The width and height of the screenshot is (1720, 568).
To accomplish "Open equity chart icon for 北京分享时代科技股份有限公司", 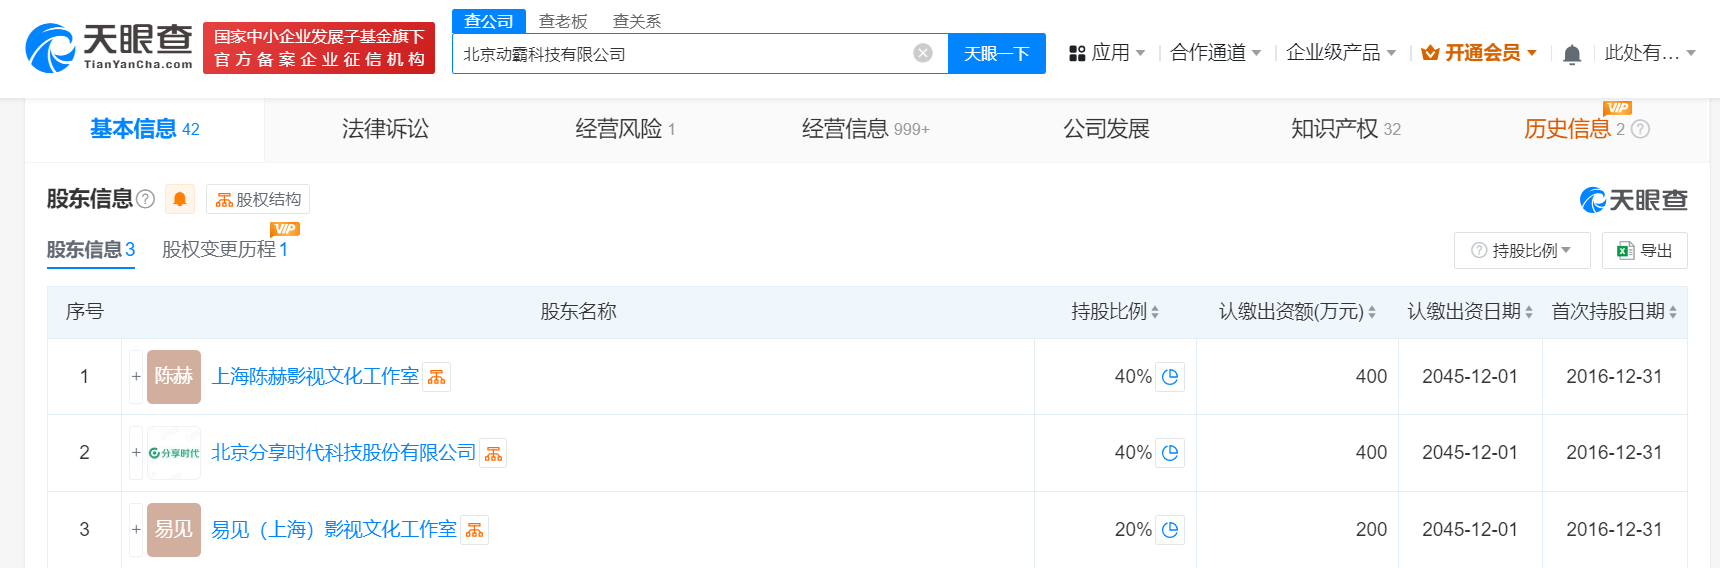I will coord(493,454).
